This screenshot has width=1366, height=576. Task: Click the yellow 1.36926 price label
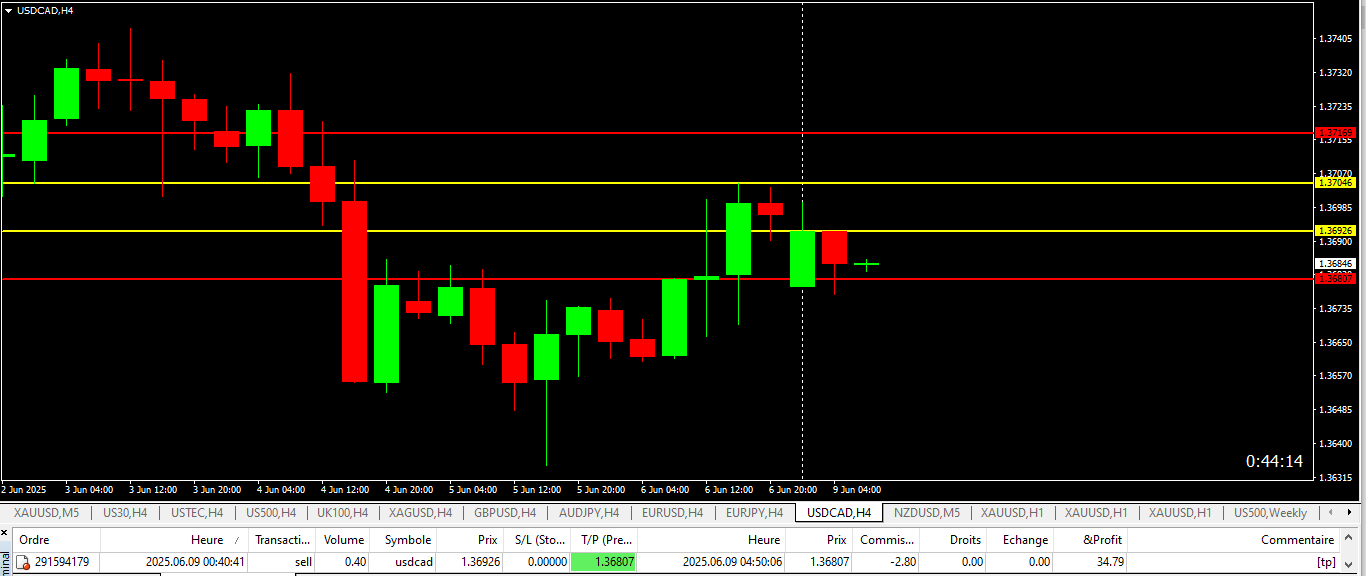[1336, 231]
